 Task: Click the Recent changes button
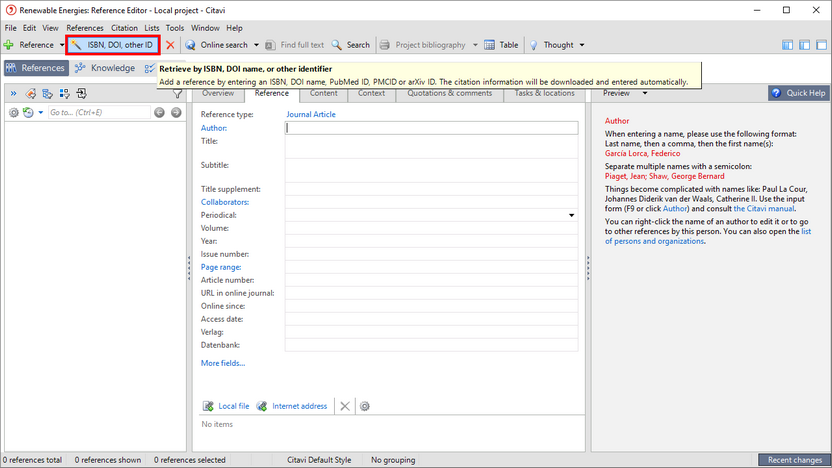pos(794,460)
